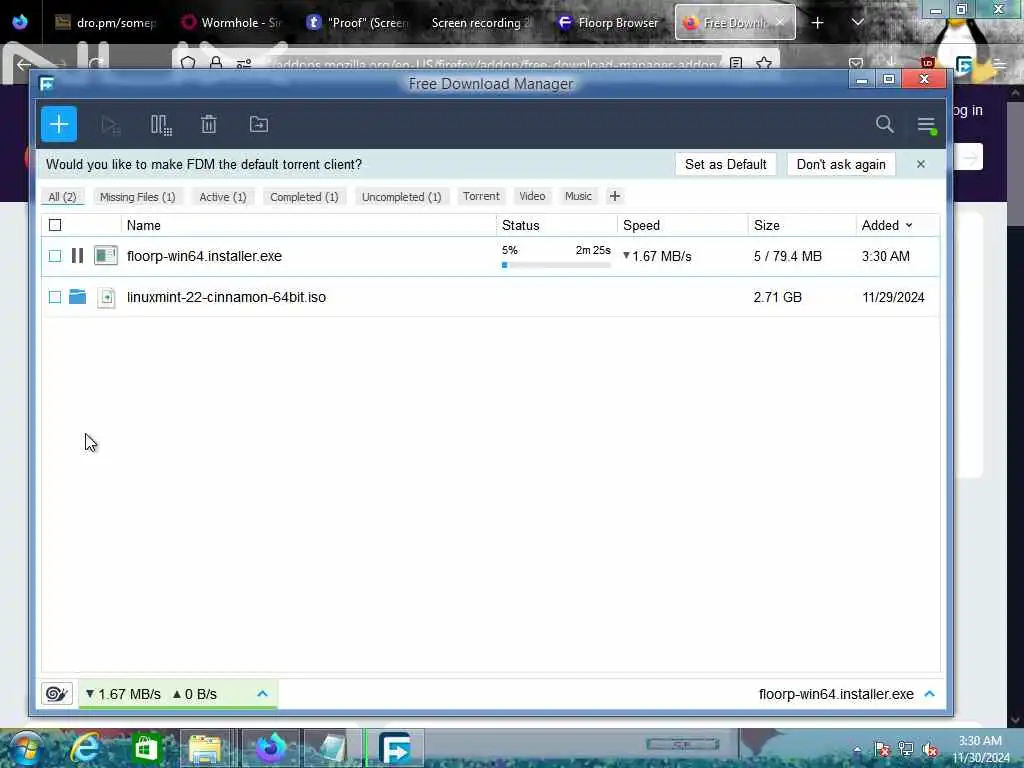This screenshot has width=1024, height=768.
Task: Filter by Missing Files (1)
Action: (x=138, y=197)
